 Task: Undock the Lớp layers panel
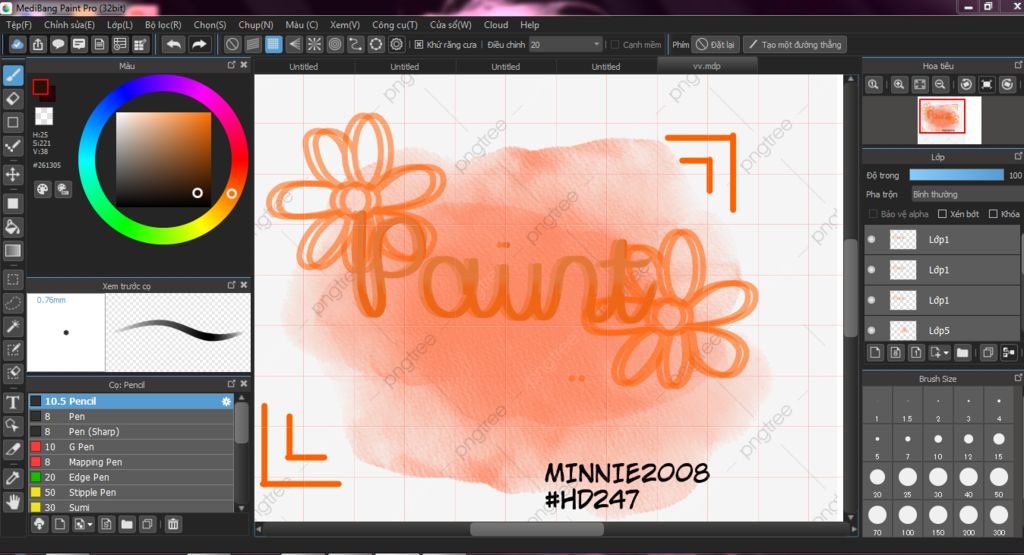point(1018,157)
